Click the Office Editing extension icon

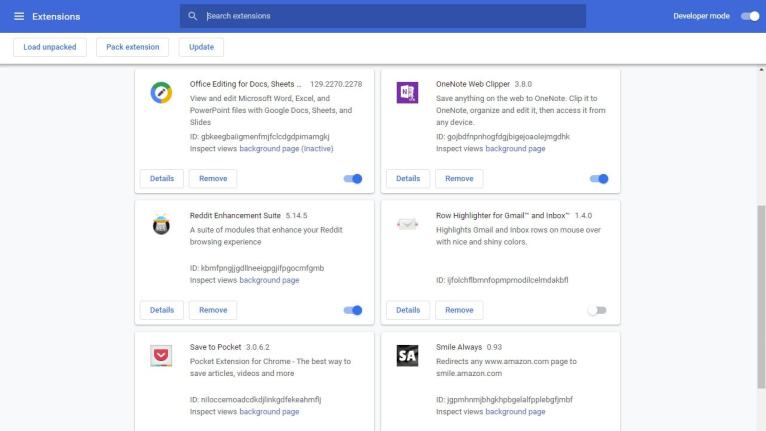pos(161,93)
